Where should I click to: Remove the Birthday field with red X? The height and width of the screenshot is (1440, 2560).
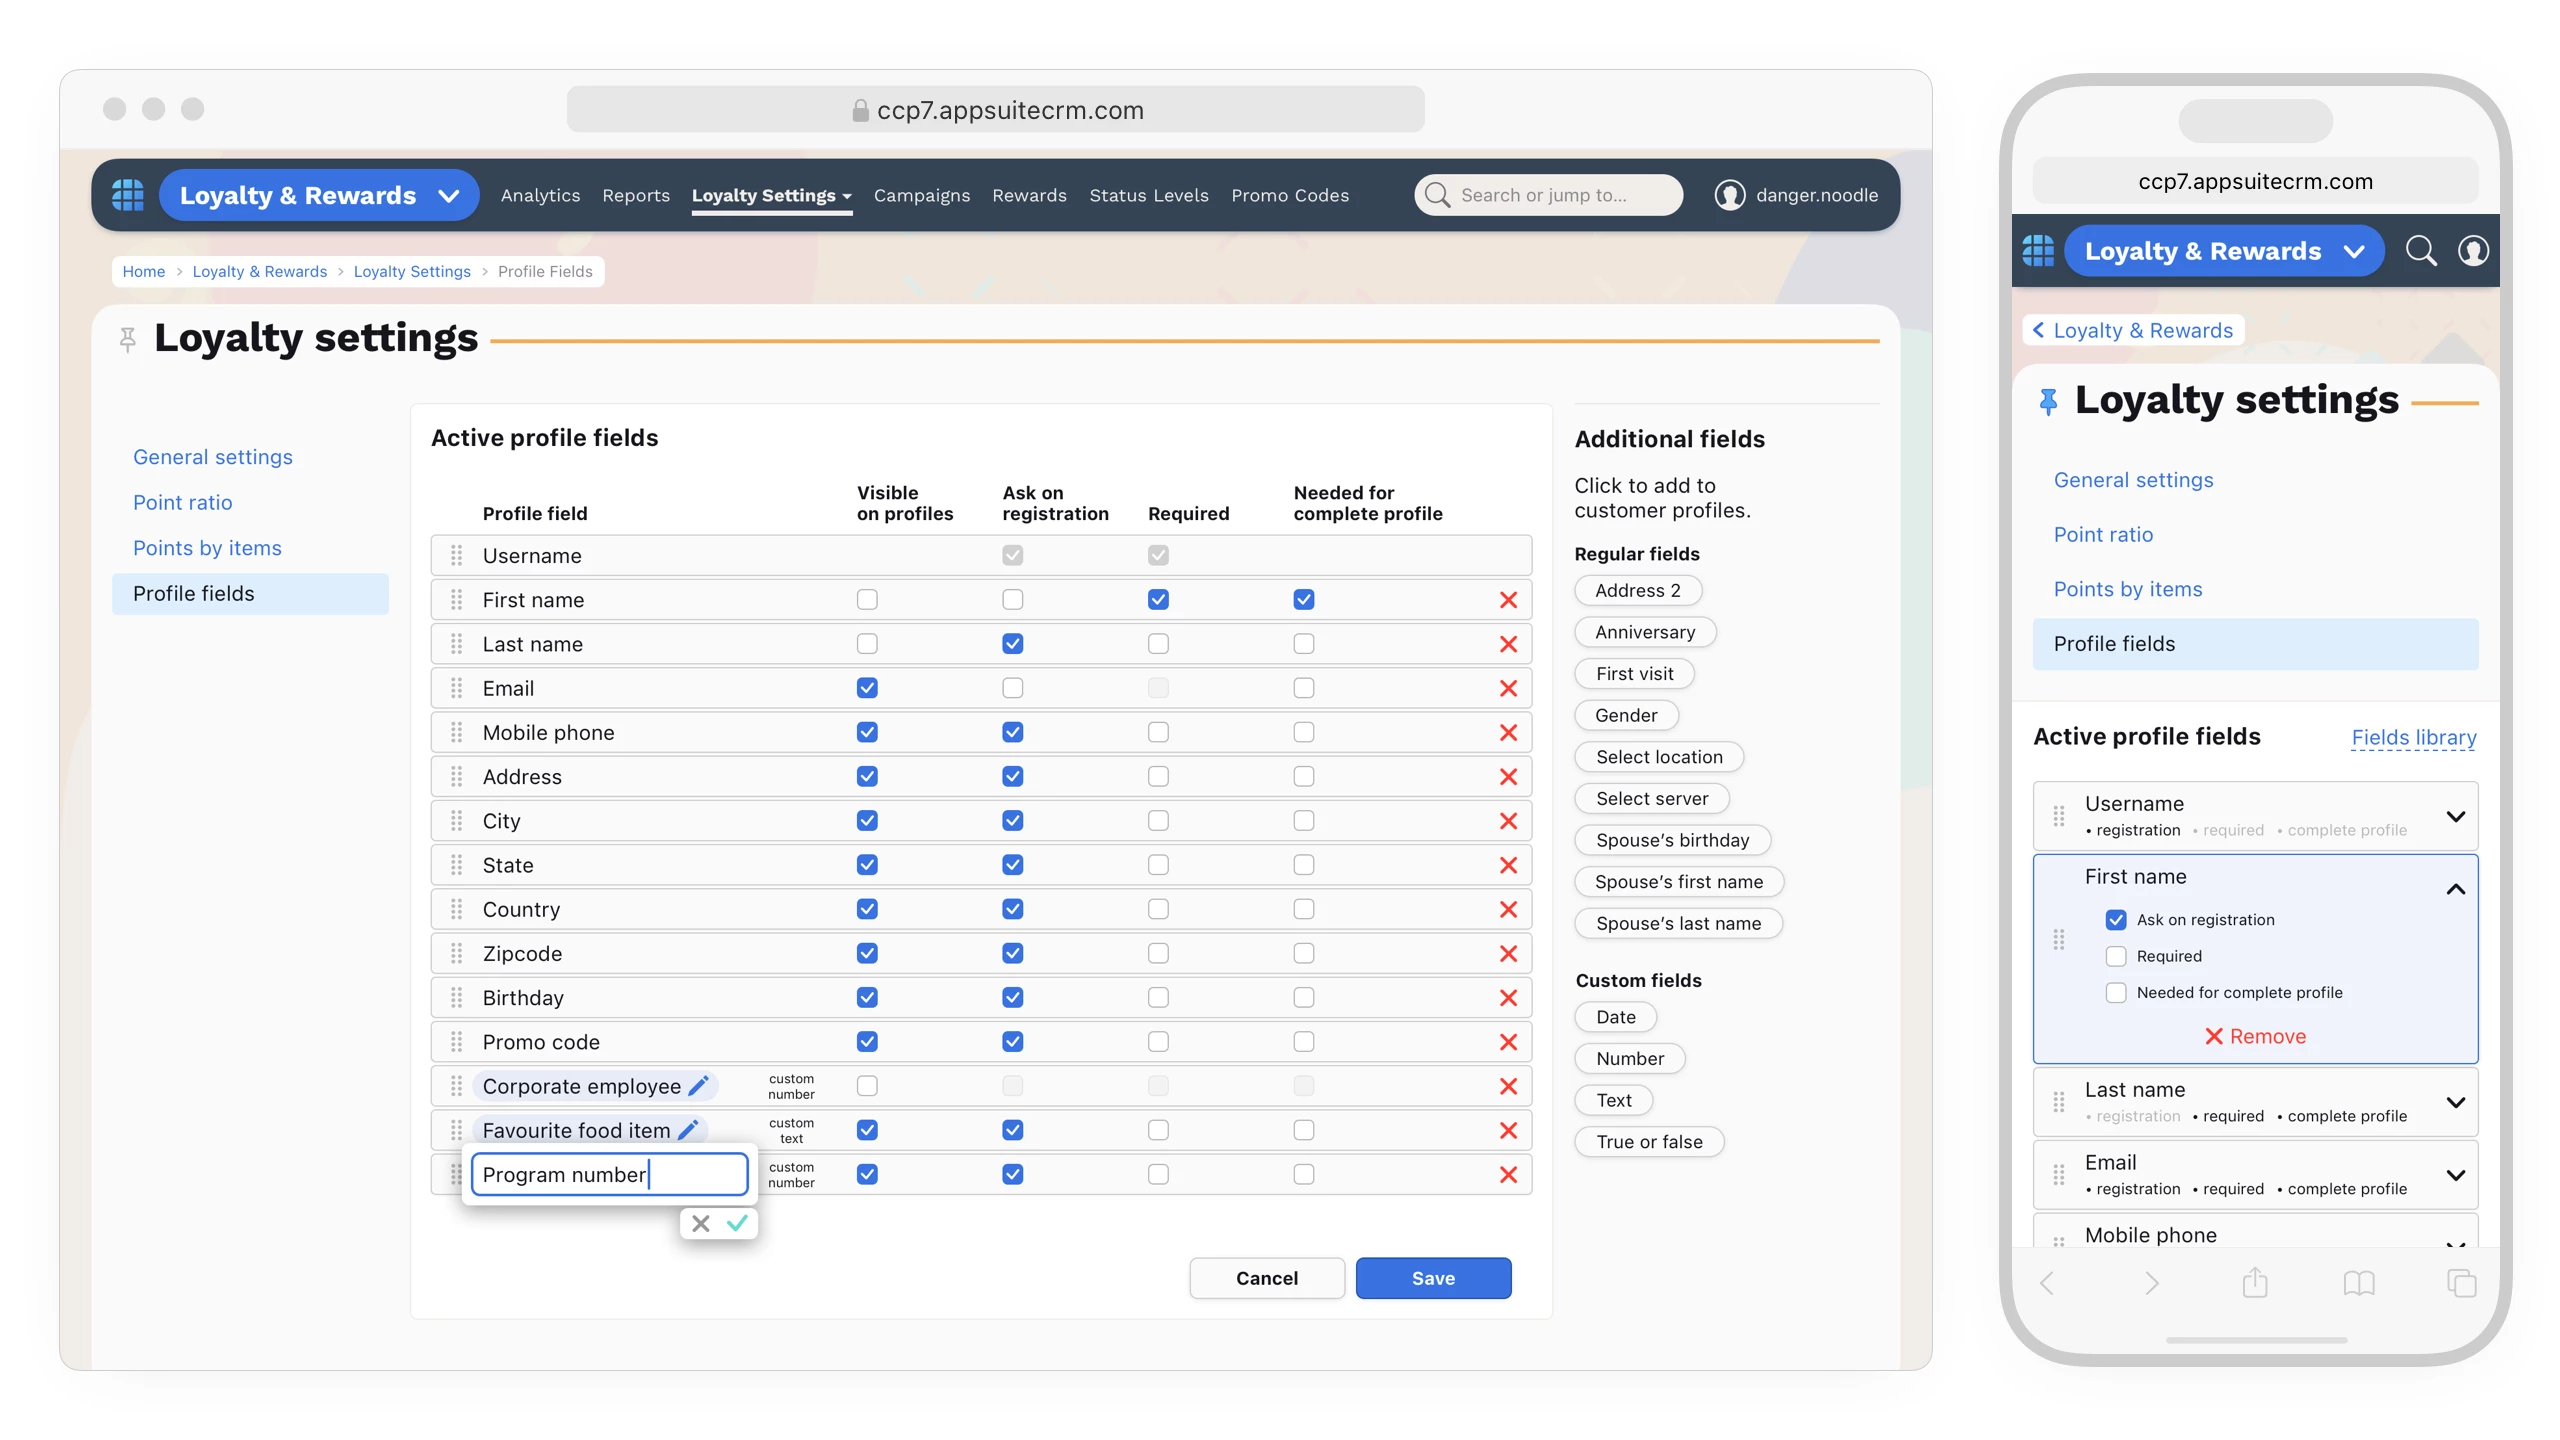coord(1508,998)
